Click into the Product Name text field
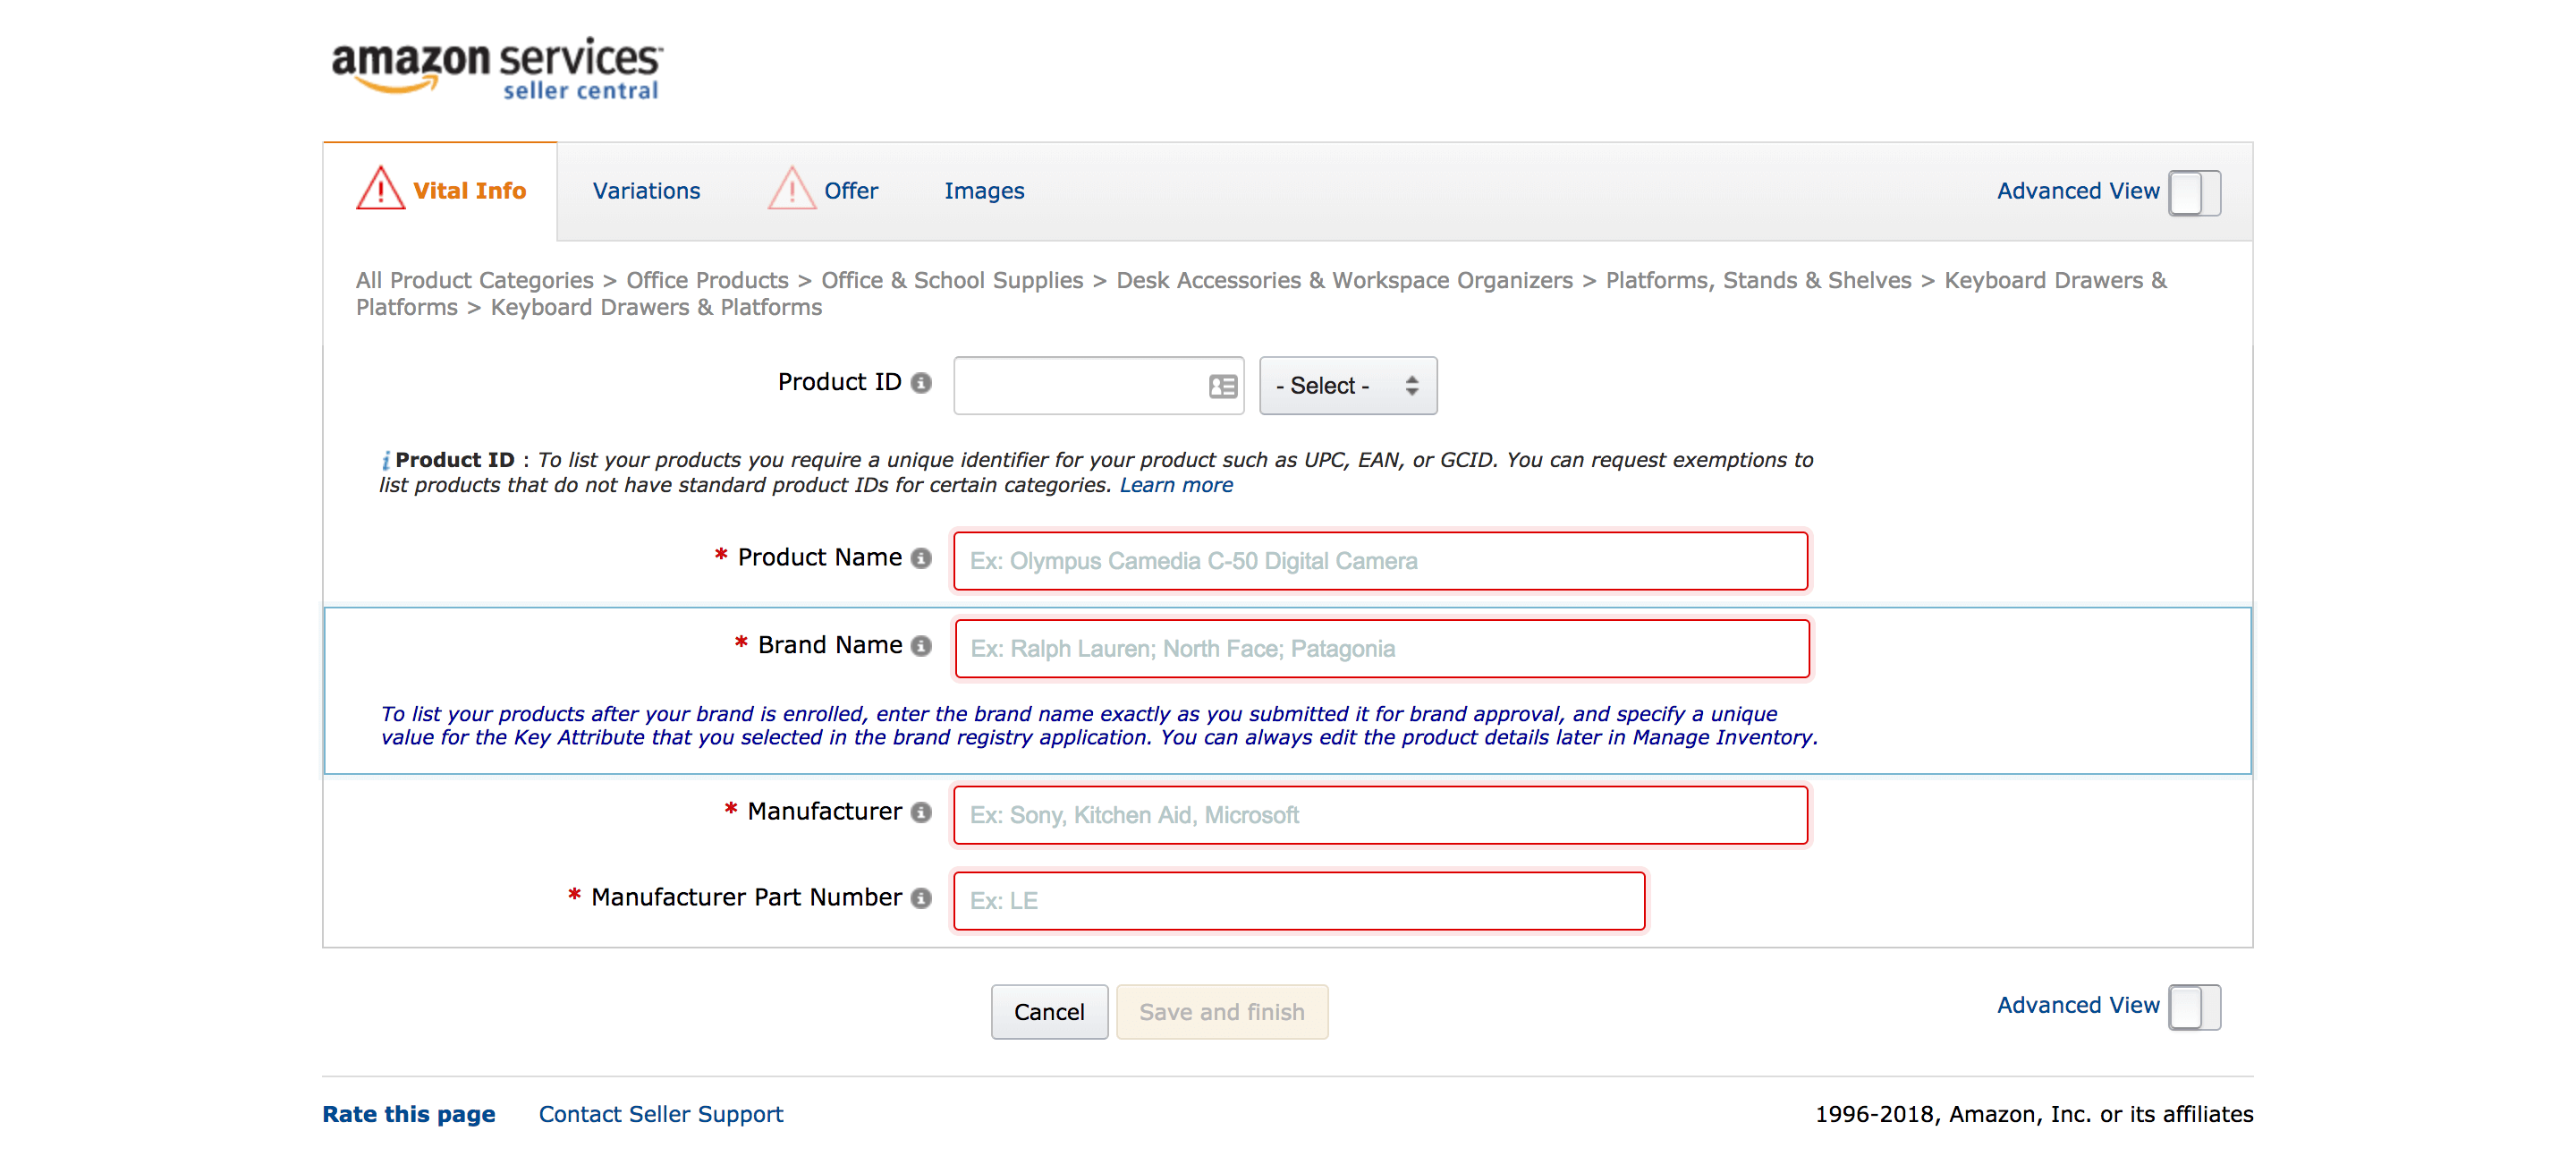The width and height of the screenshot is (2576, 1165). point(1380,561)
